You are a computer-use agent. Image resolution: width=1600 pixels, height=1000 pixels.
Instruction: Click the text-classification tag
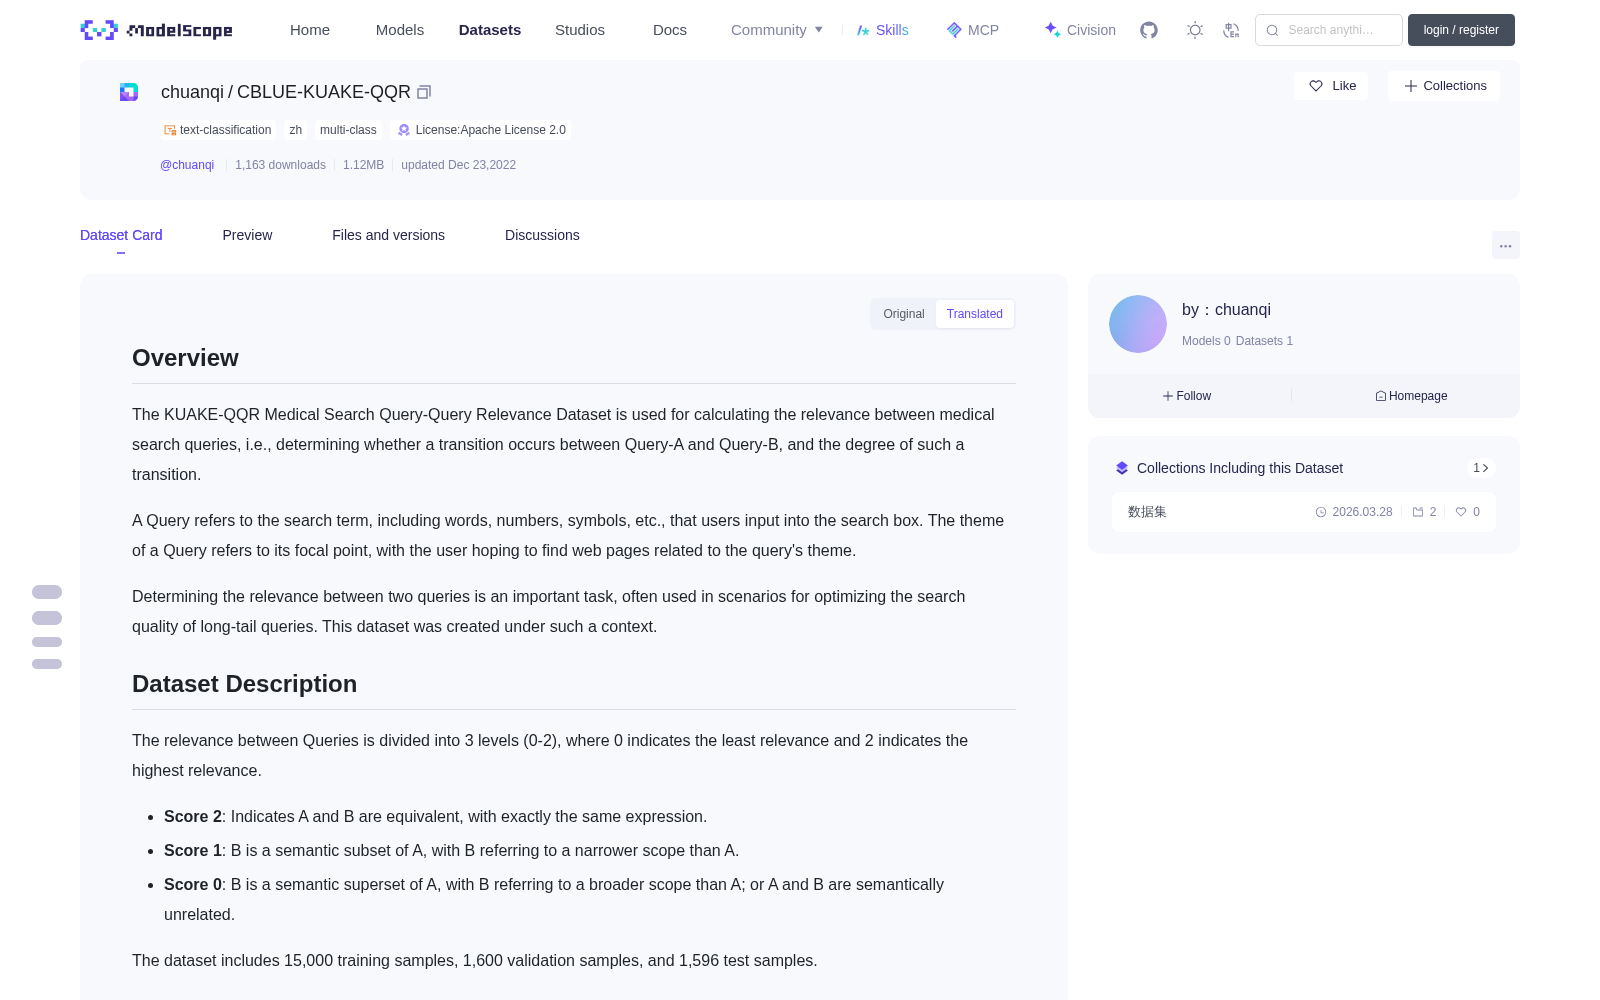pyautogui.click(x=218, y=130)
